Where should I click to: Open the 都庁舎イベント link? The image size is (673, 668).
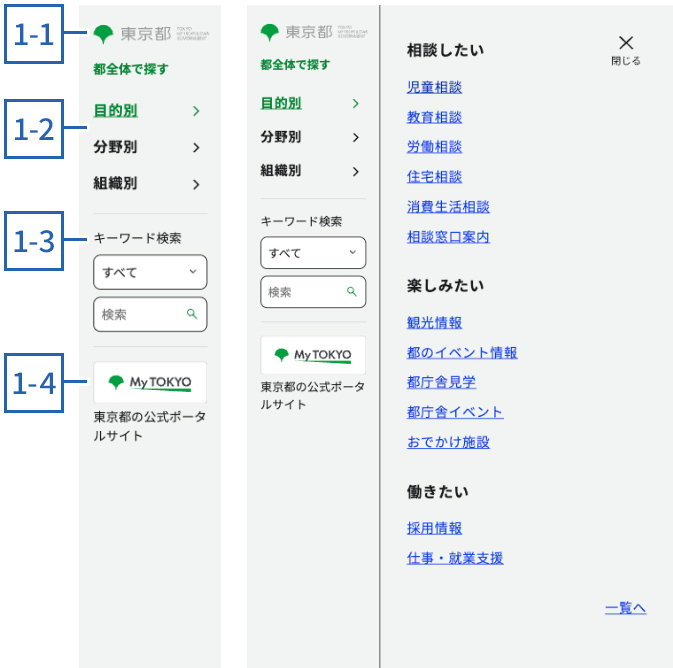point(455,412)
